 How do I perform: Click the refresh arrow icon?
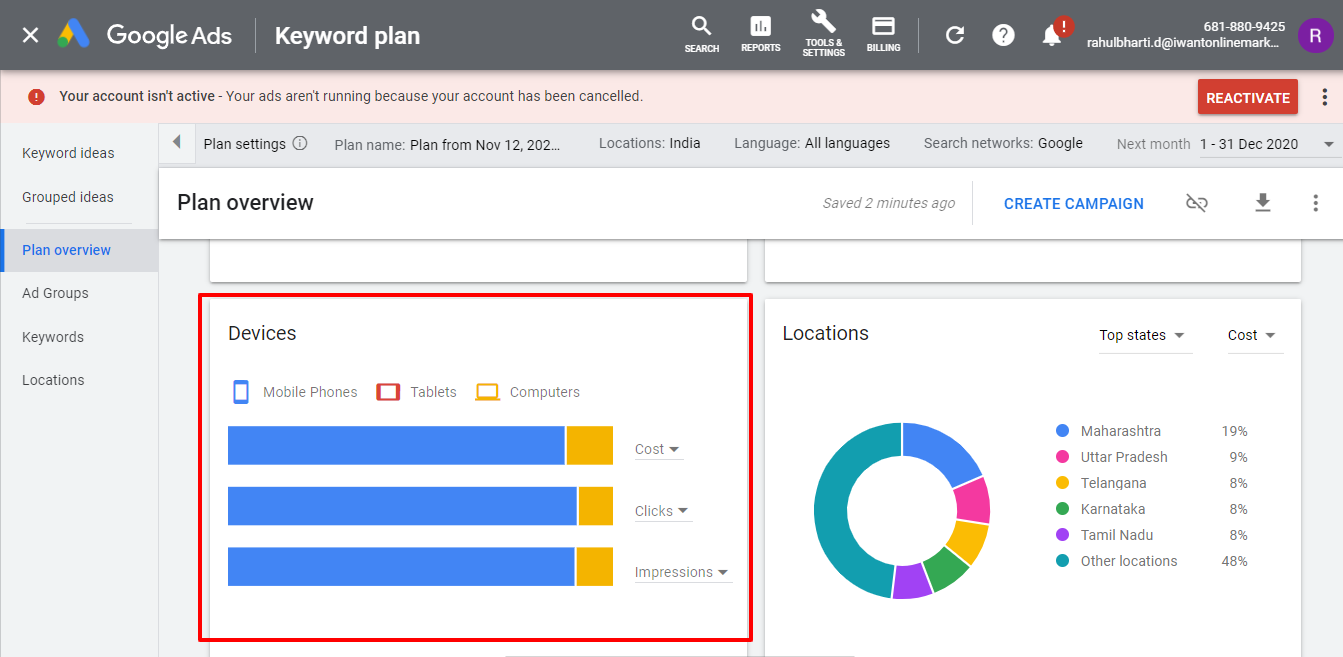click(x=955, y=35)
